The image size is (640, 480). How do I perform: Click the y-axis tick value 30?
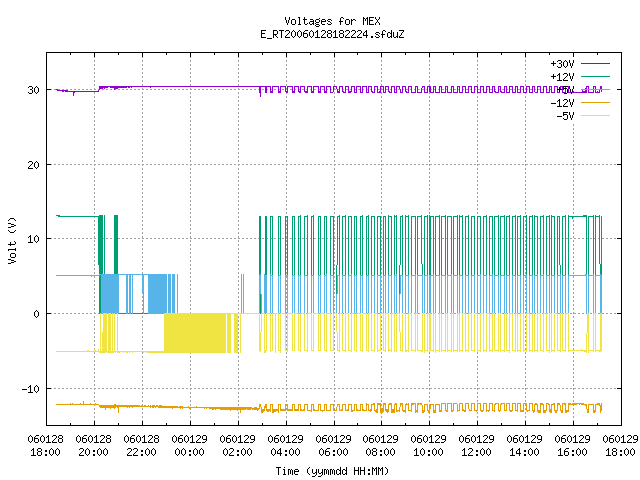[x=33, y=90]
